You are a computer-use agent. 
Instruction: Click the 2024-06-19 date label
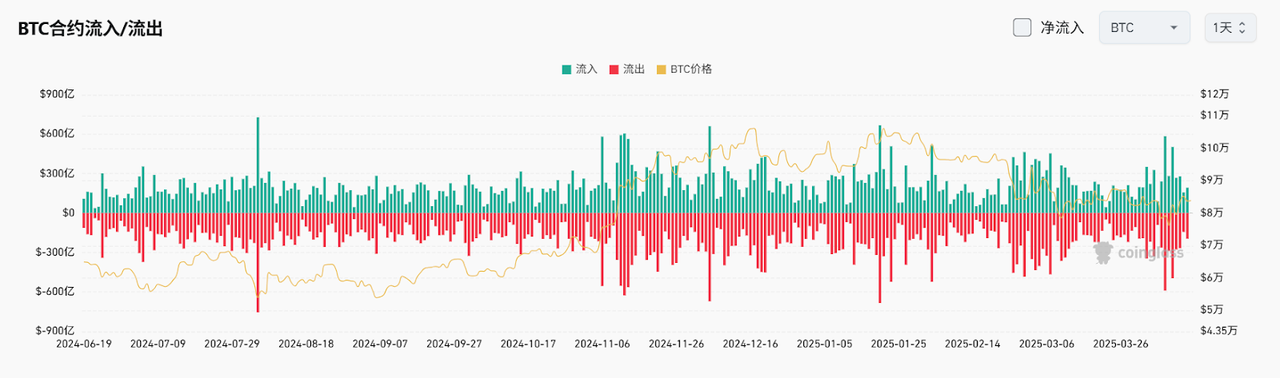[83, 343]
